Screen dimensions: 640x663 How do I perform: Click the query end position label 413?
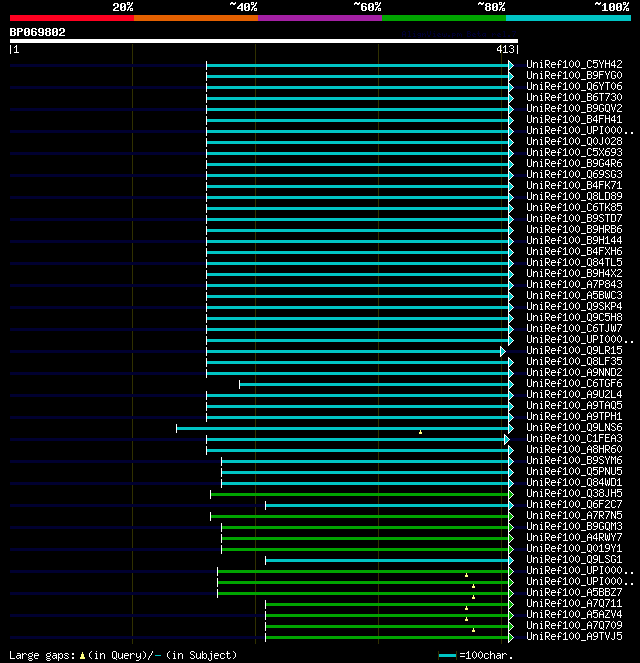(505, 49)
